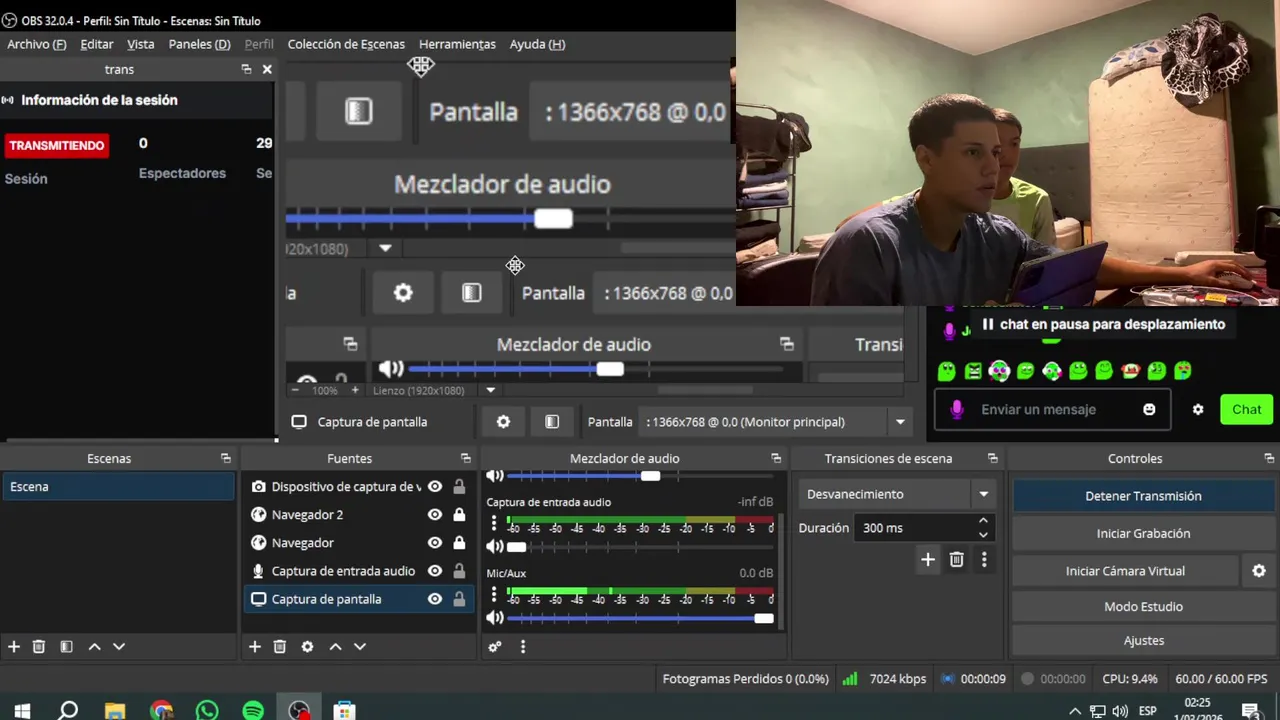
Task: Open Captura de entrada audio three-dot options
Action: tap(494, 523)
